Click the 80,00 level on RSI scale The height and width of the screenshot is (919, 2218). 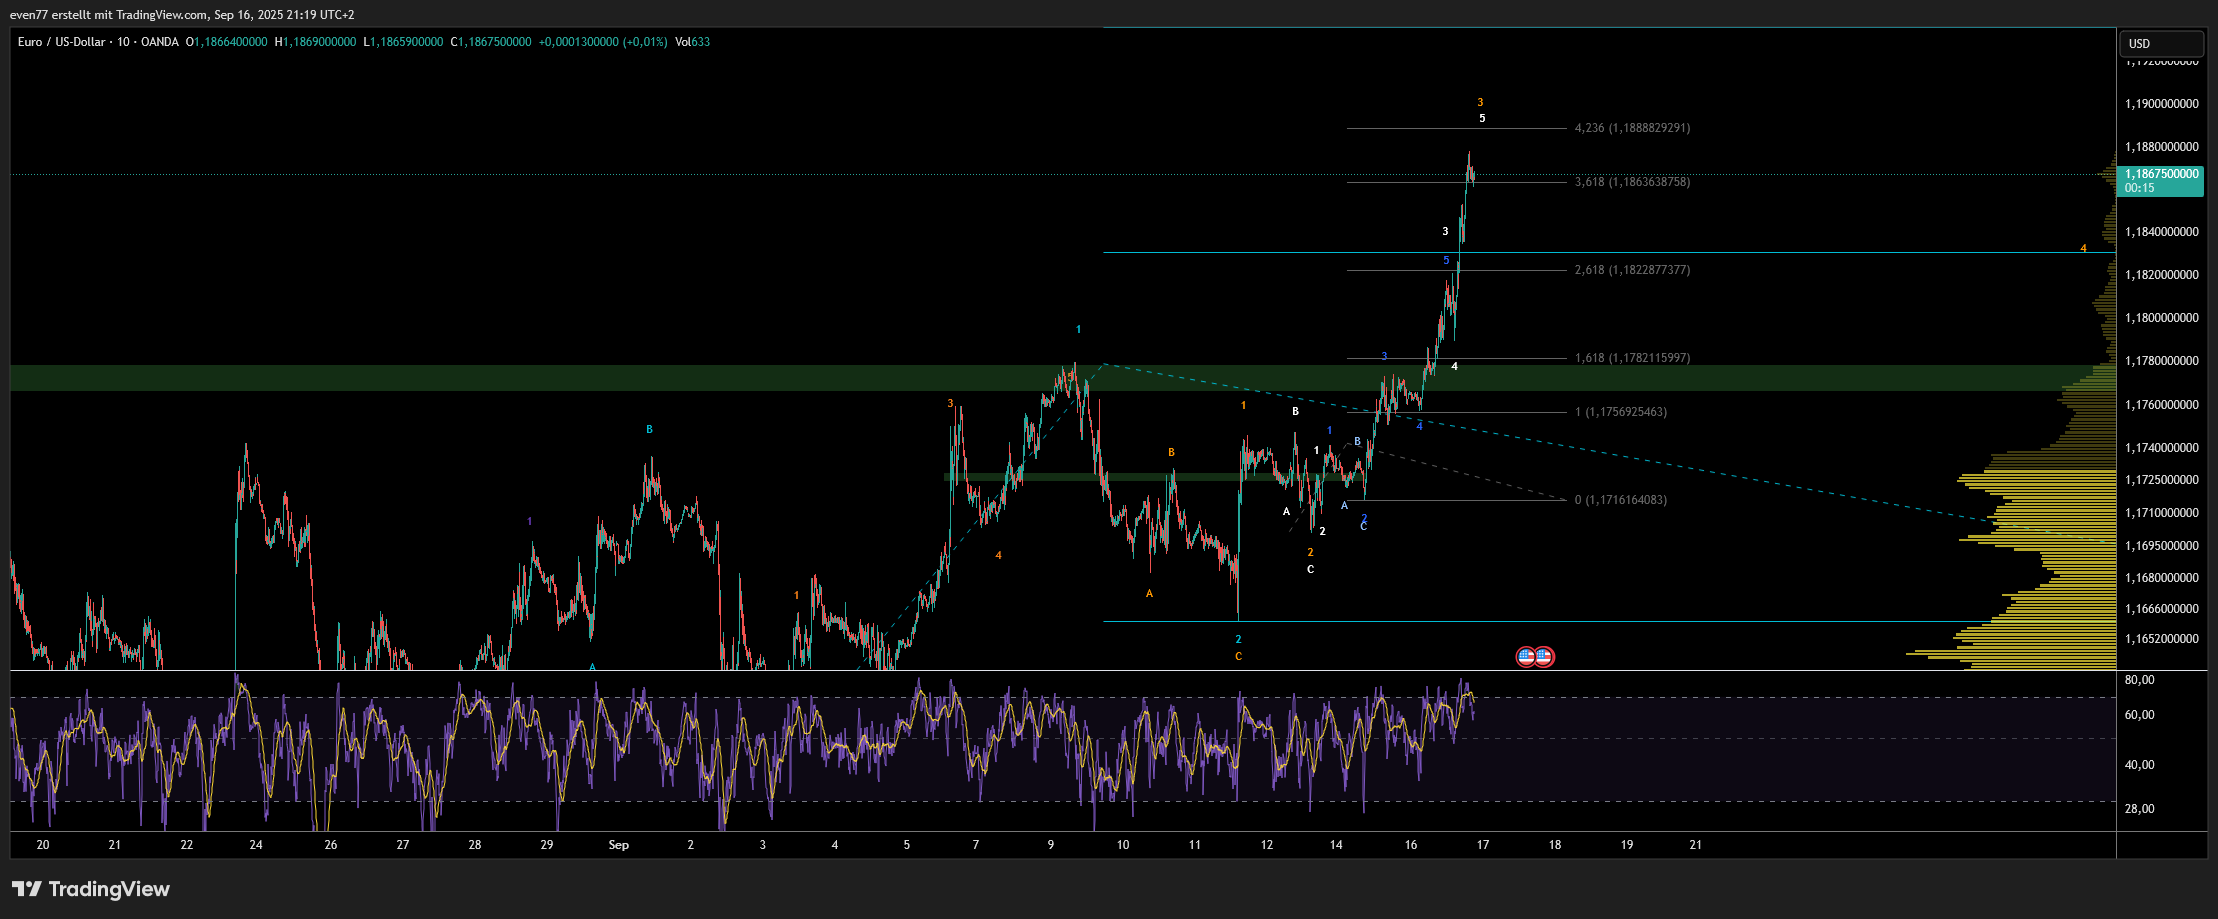pos(2140,680)
